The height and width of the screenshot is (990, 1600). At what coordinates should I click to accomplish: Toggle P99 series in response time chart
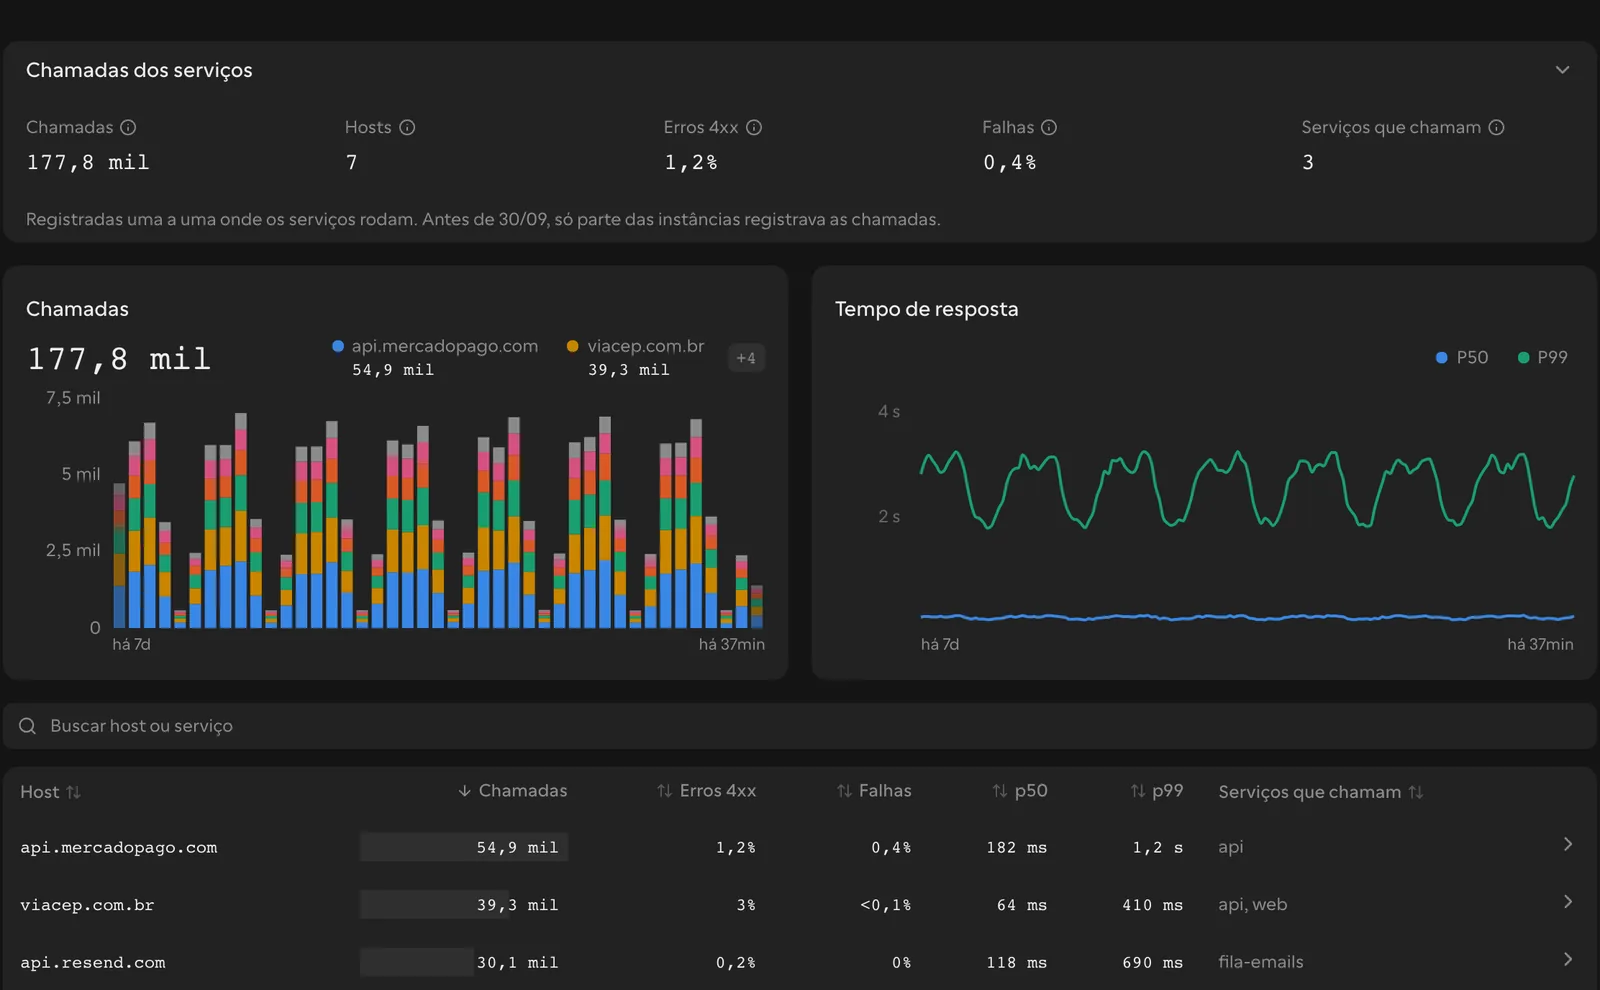(x=1543, y=357)
